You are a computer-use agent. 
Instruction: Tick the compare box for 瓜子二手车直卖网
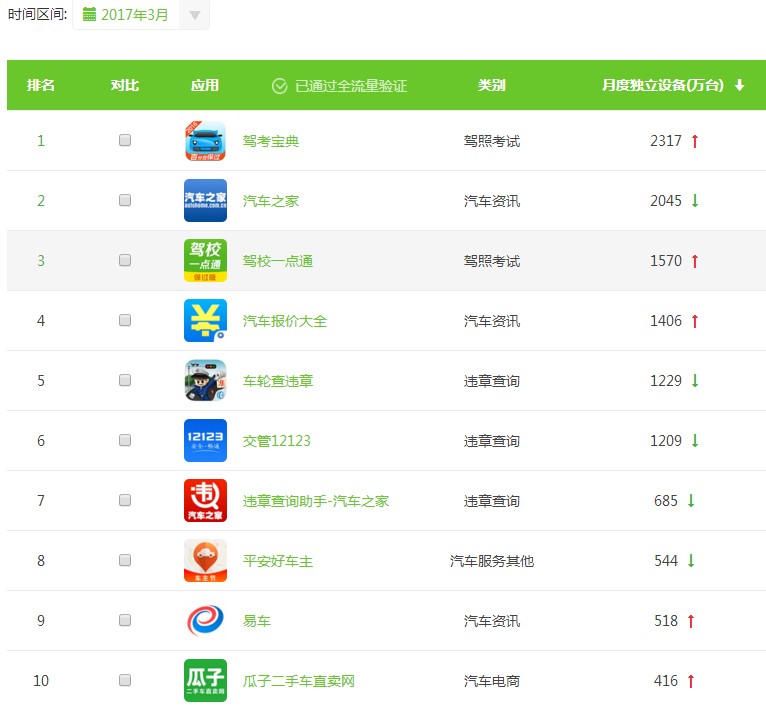coord(125,680)
